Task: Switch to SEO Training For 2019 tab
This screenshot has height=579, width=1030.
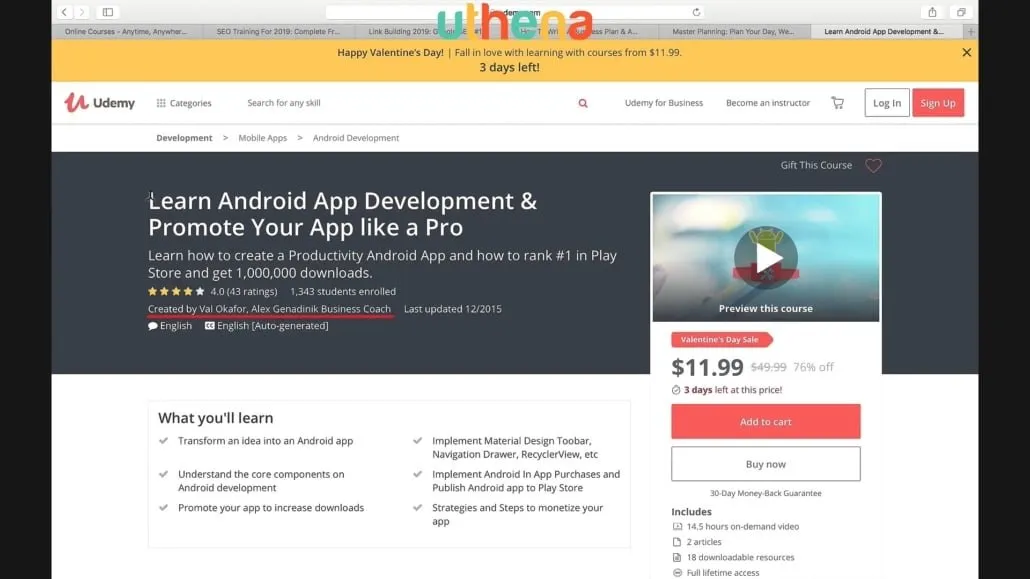Action: 278,31
